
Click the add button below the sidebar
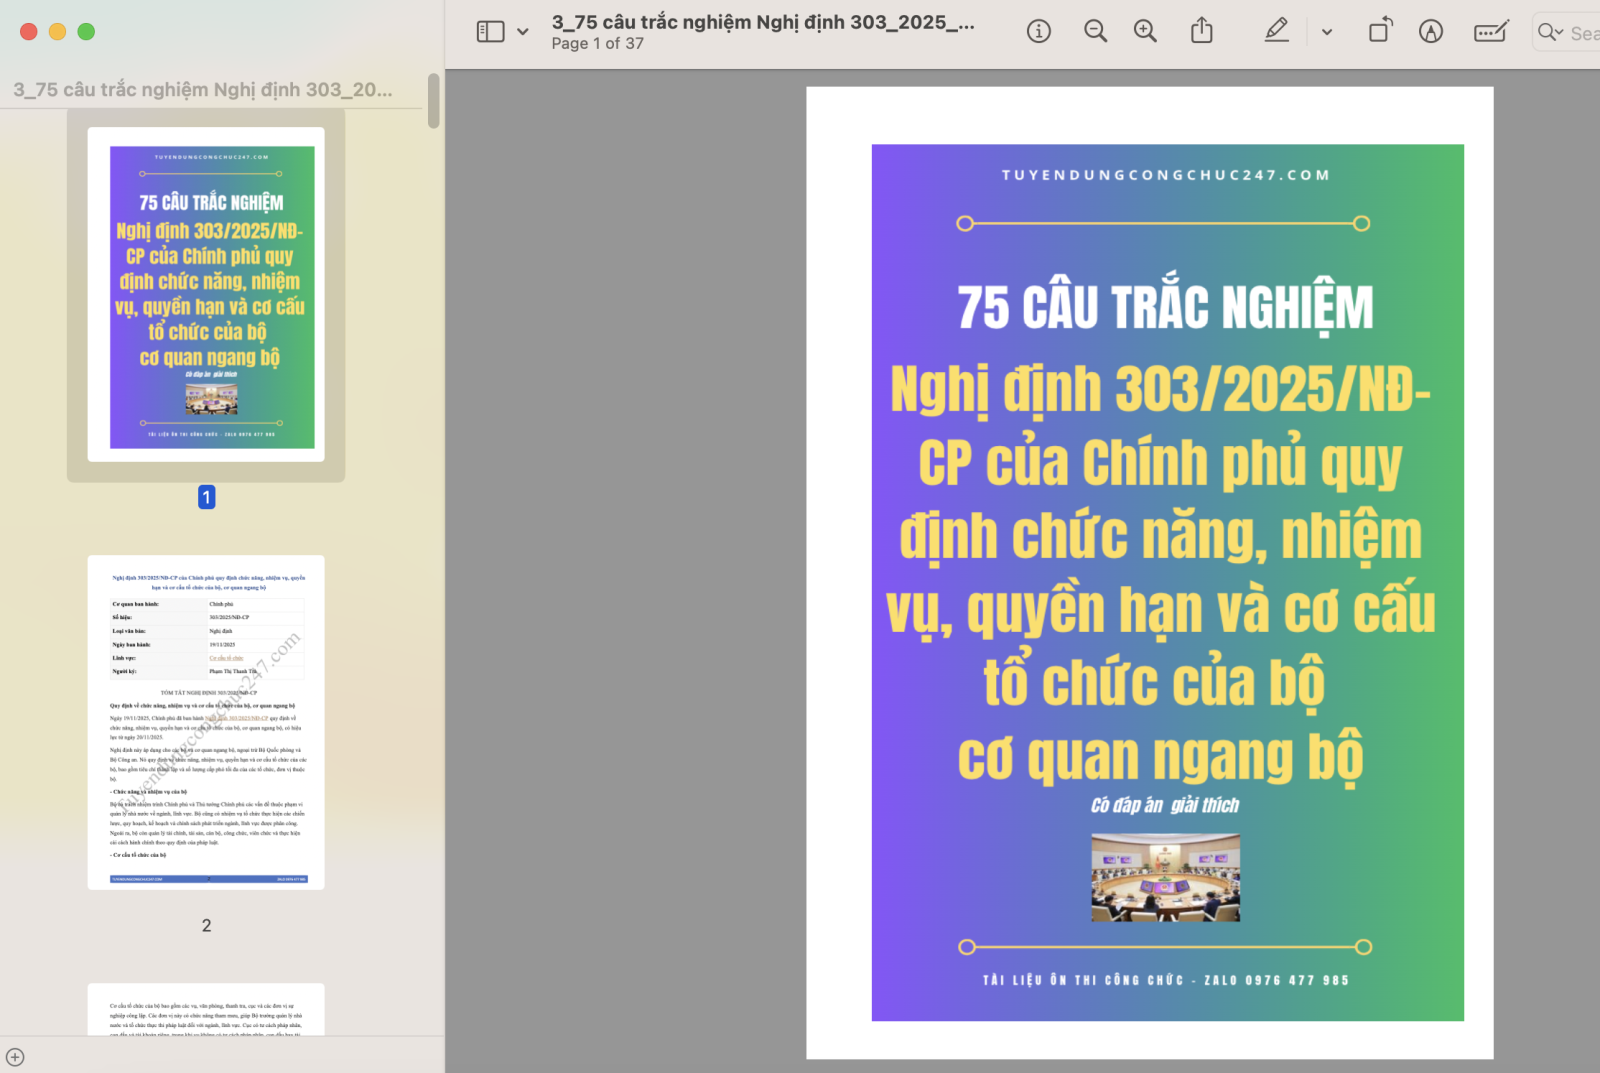click(15, 1057)
